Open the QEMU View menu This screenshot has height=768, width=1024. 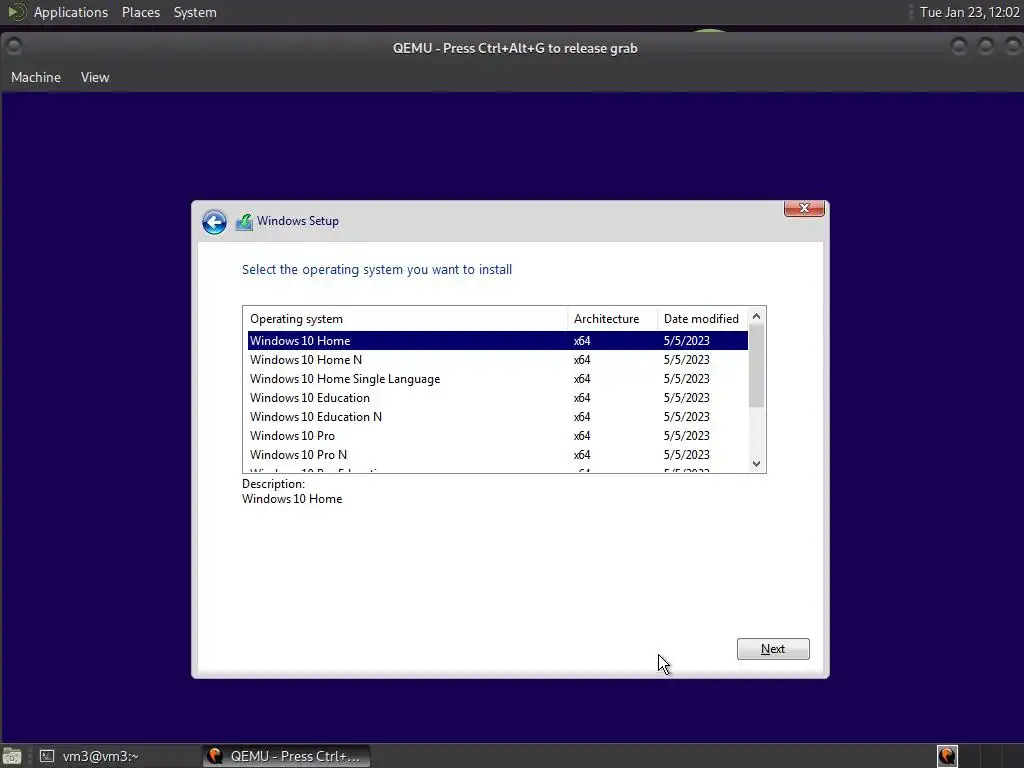(x=95, y=77)
